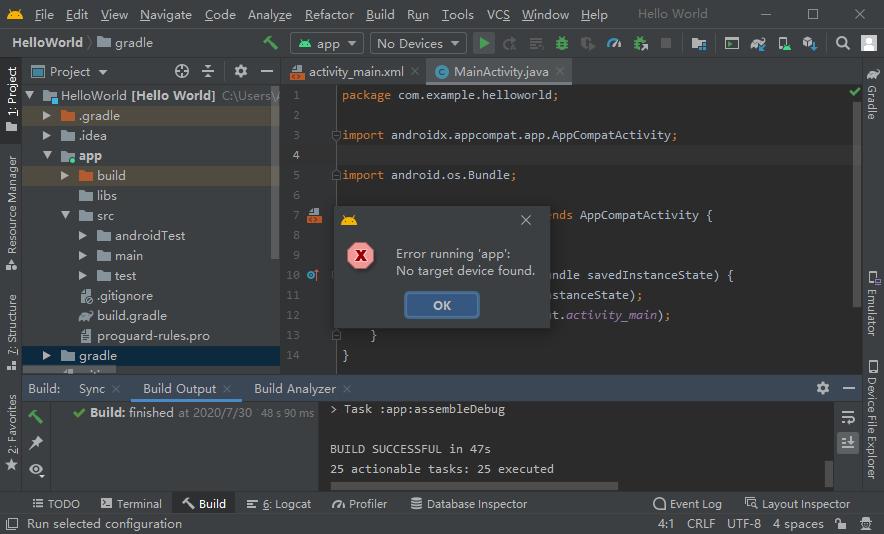Image resolution: width=884 pixels, height=534 pixels.
Task: Open the SDK Manager icon
Action: (x=810, y=43)
